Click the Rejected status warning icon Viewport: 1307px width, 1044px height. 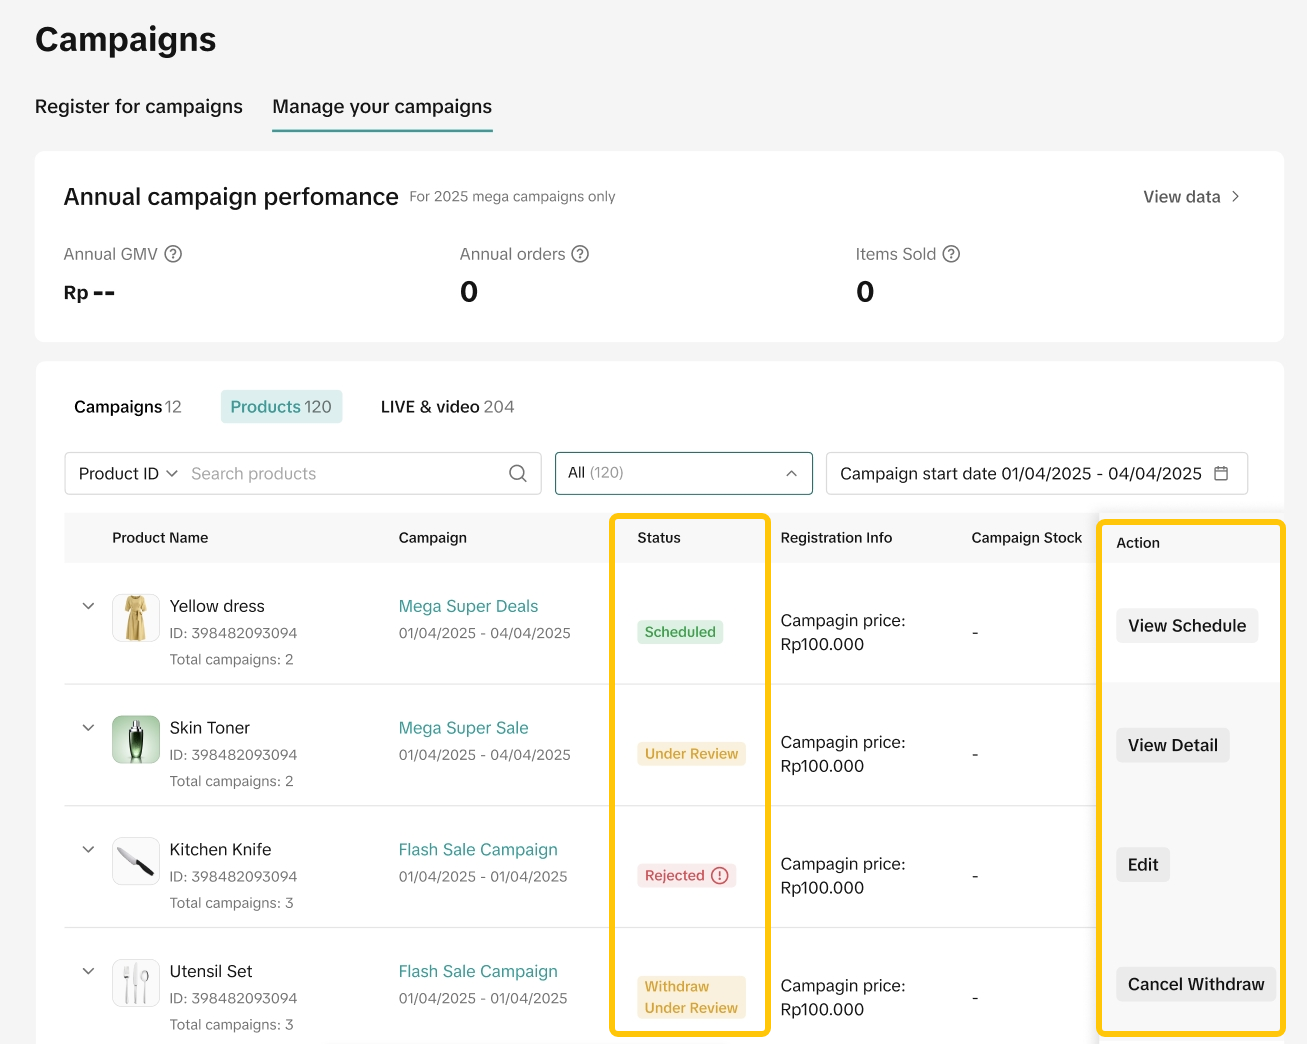720,876
